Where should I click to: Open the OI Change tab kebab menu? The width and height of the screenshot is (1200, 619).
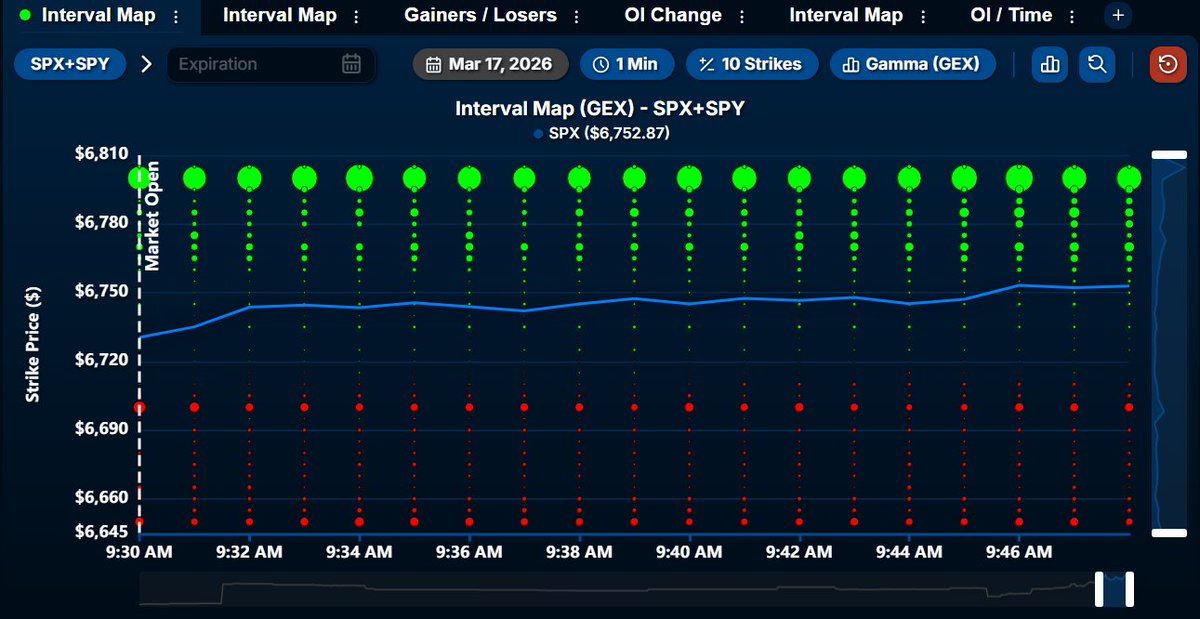(741, 17)
